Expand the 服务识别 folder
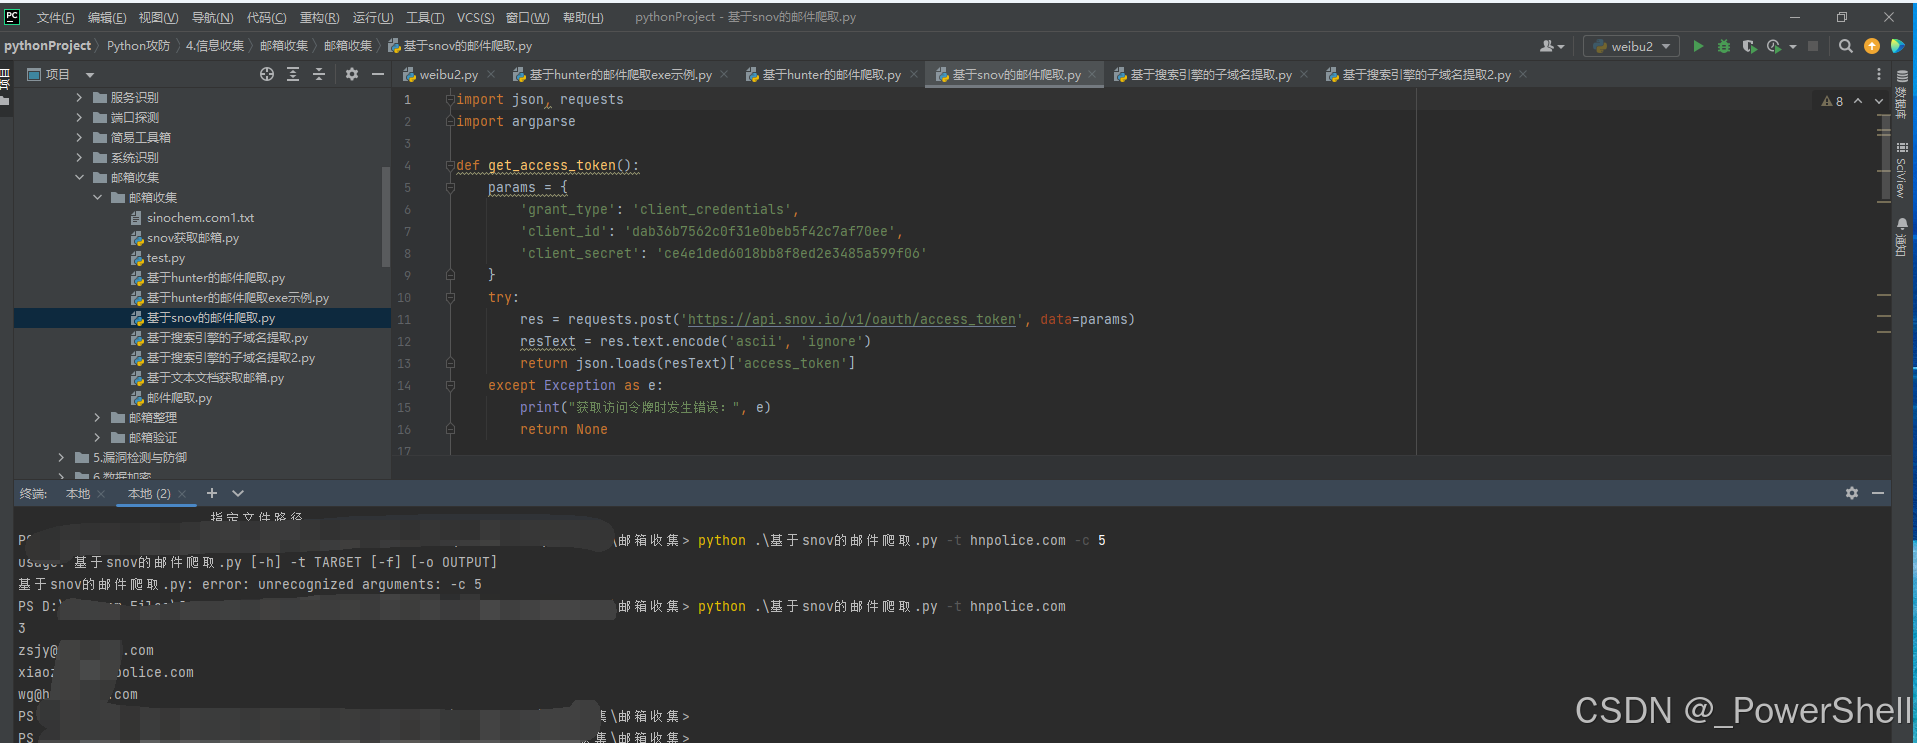 click(79, 97)
